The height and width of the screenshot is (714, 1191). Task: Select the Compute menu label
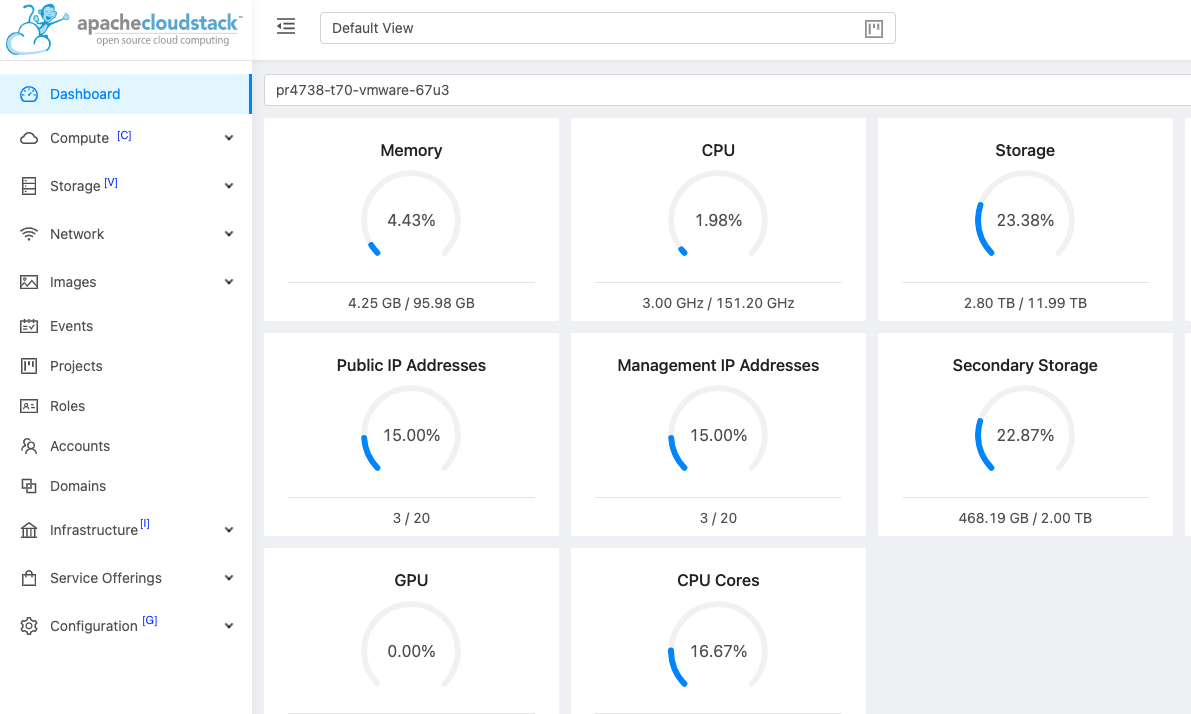tap(79, 138)
